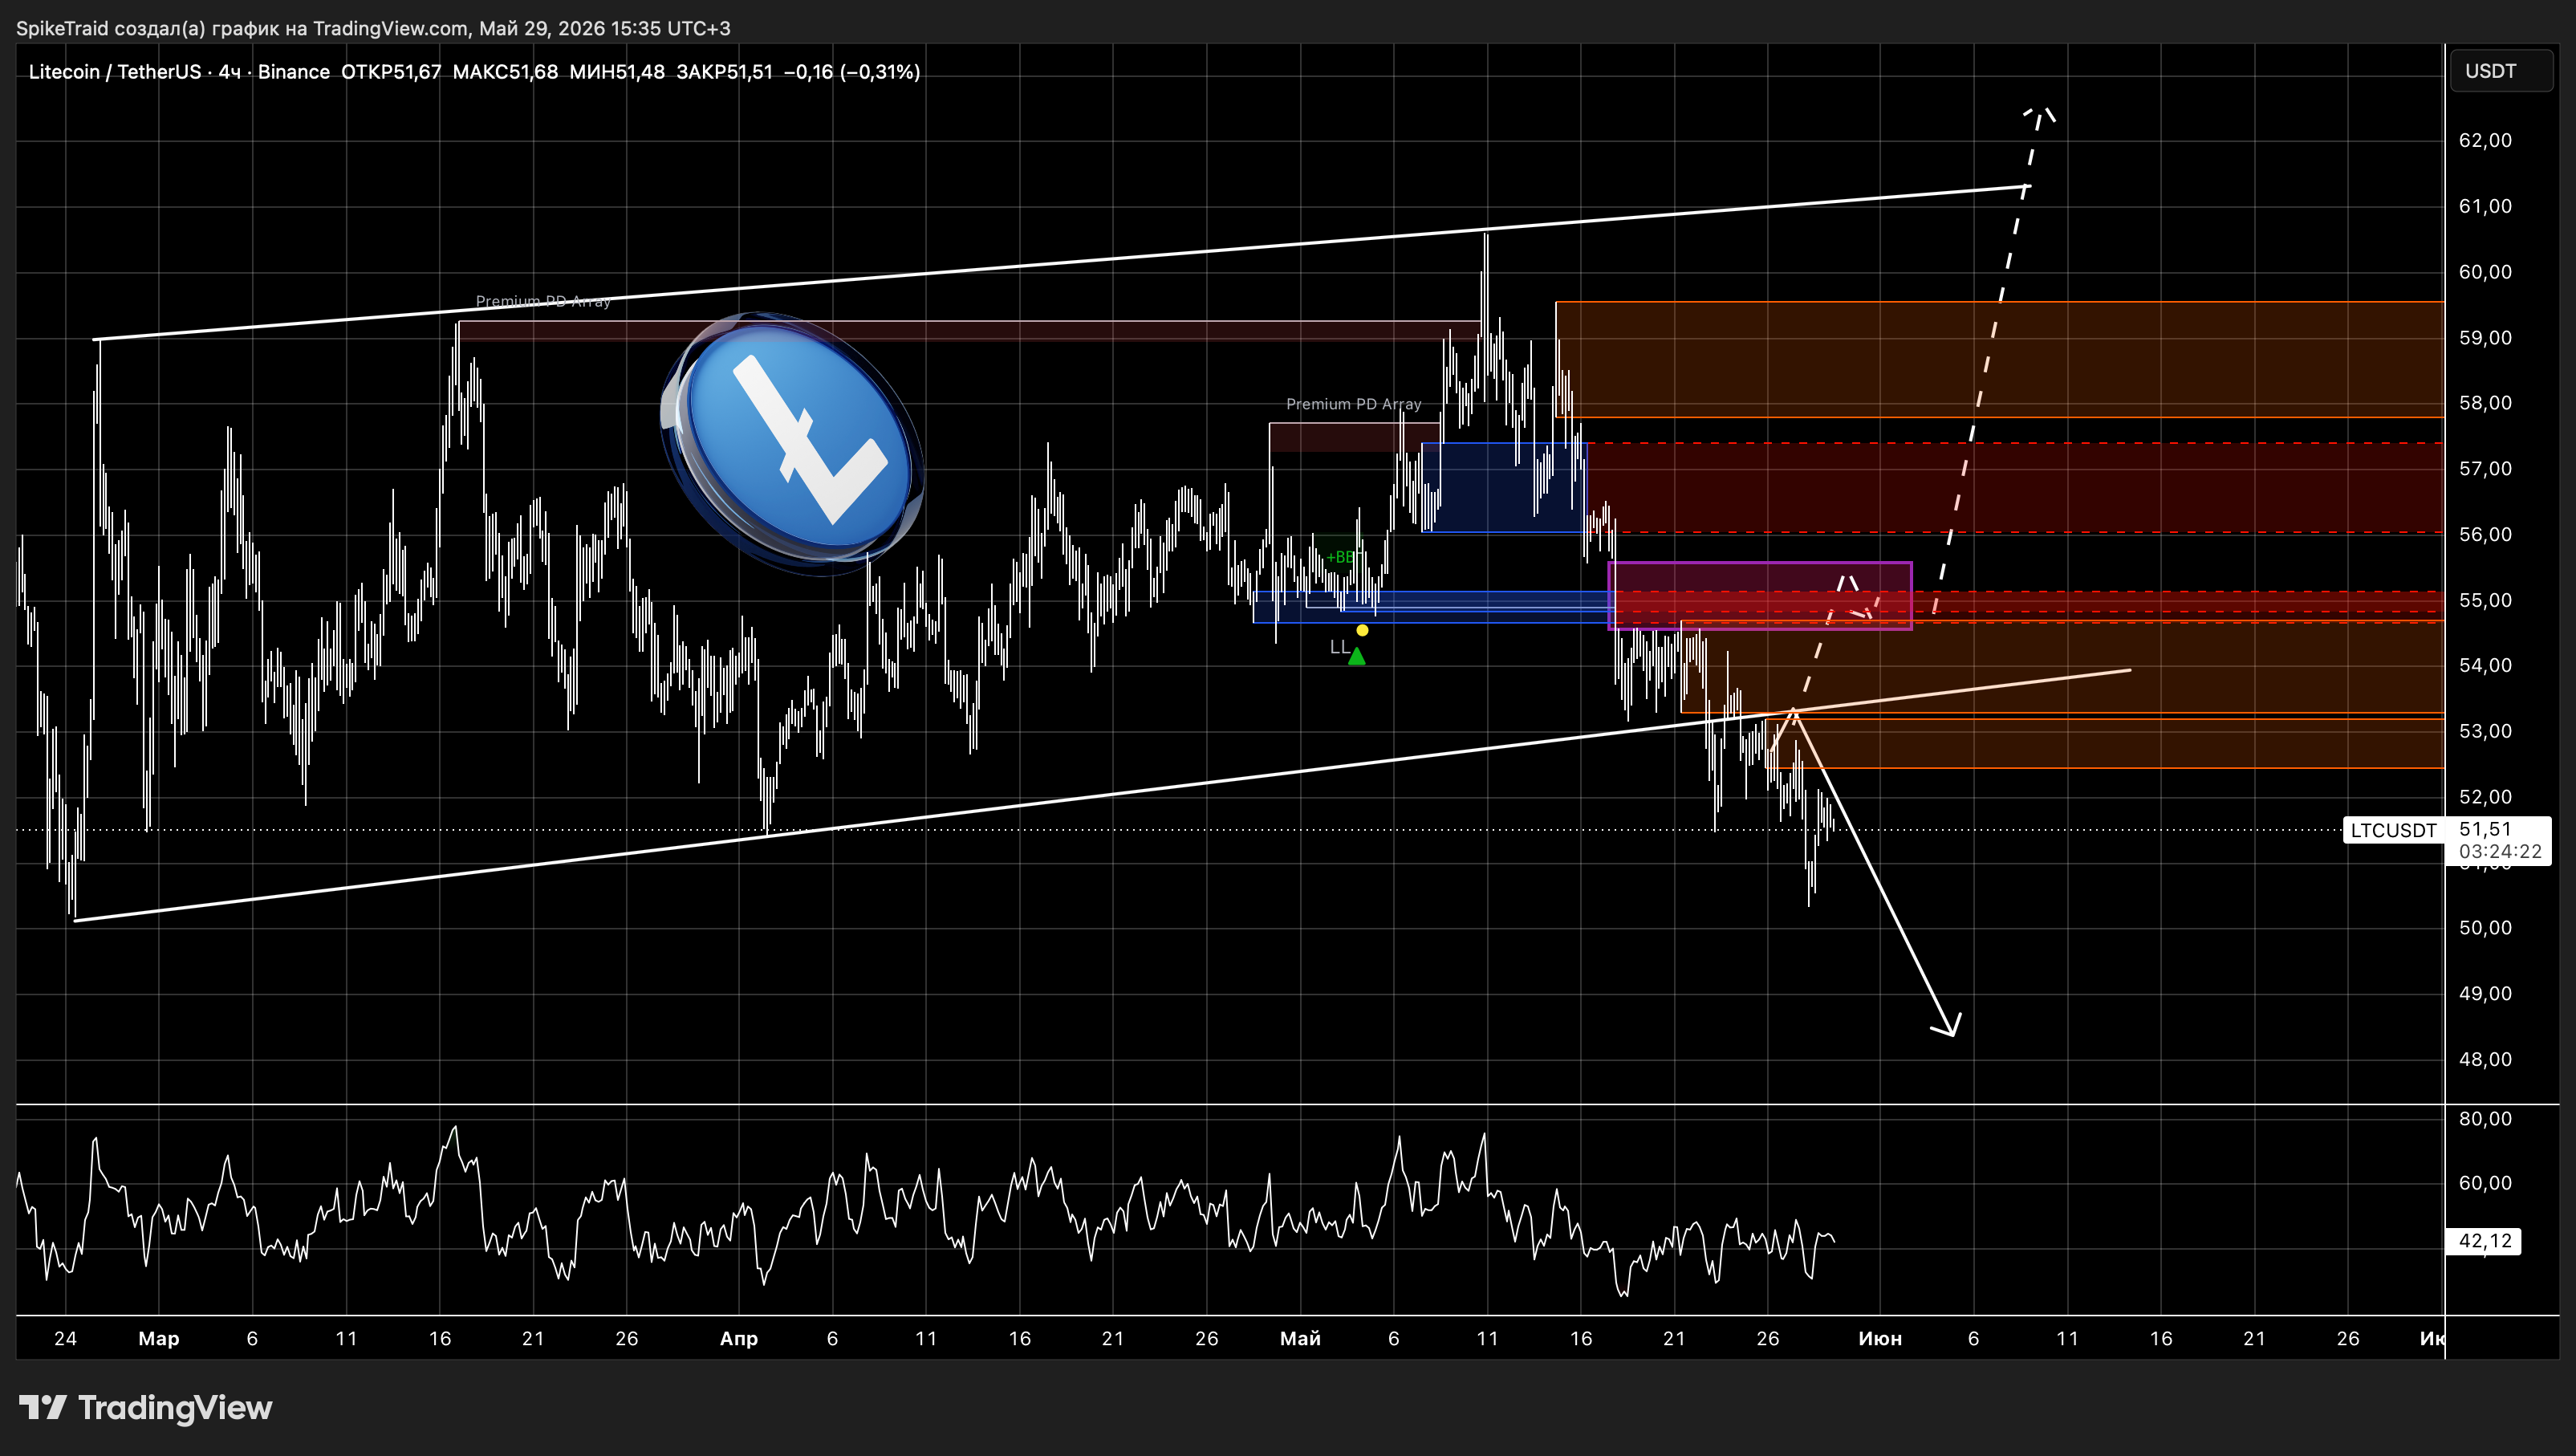Click the Litecoin coin image

792,443
